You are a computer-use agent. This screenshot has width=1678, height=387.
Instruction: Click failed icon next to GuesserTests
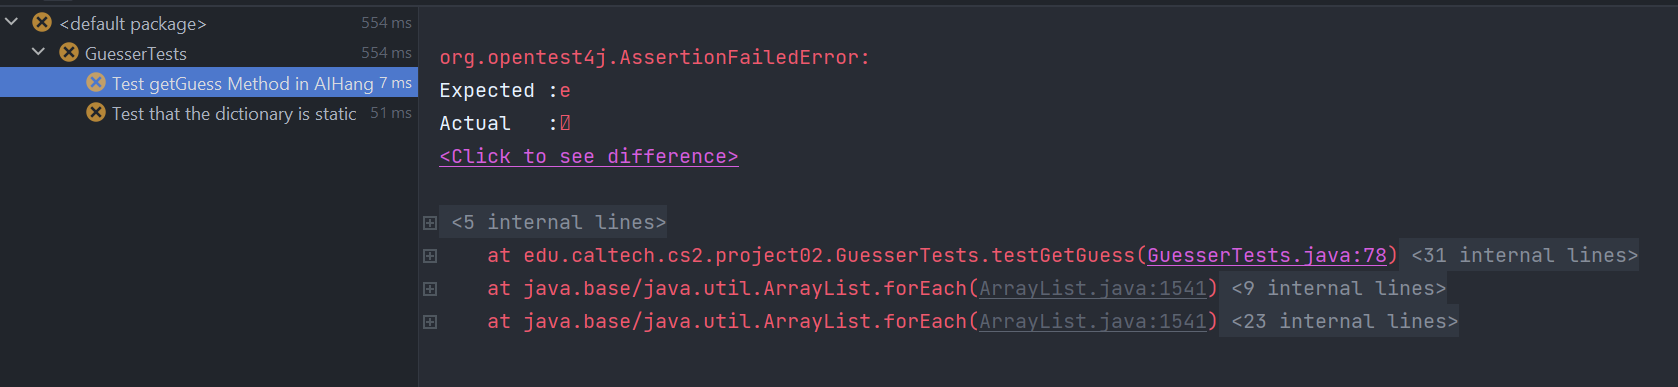point(69,52)
